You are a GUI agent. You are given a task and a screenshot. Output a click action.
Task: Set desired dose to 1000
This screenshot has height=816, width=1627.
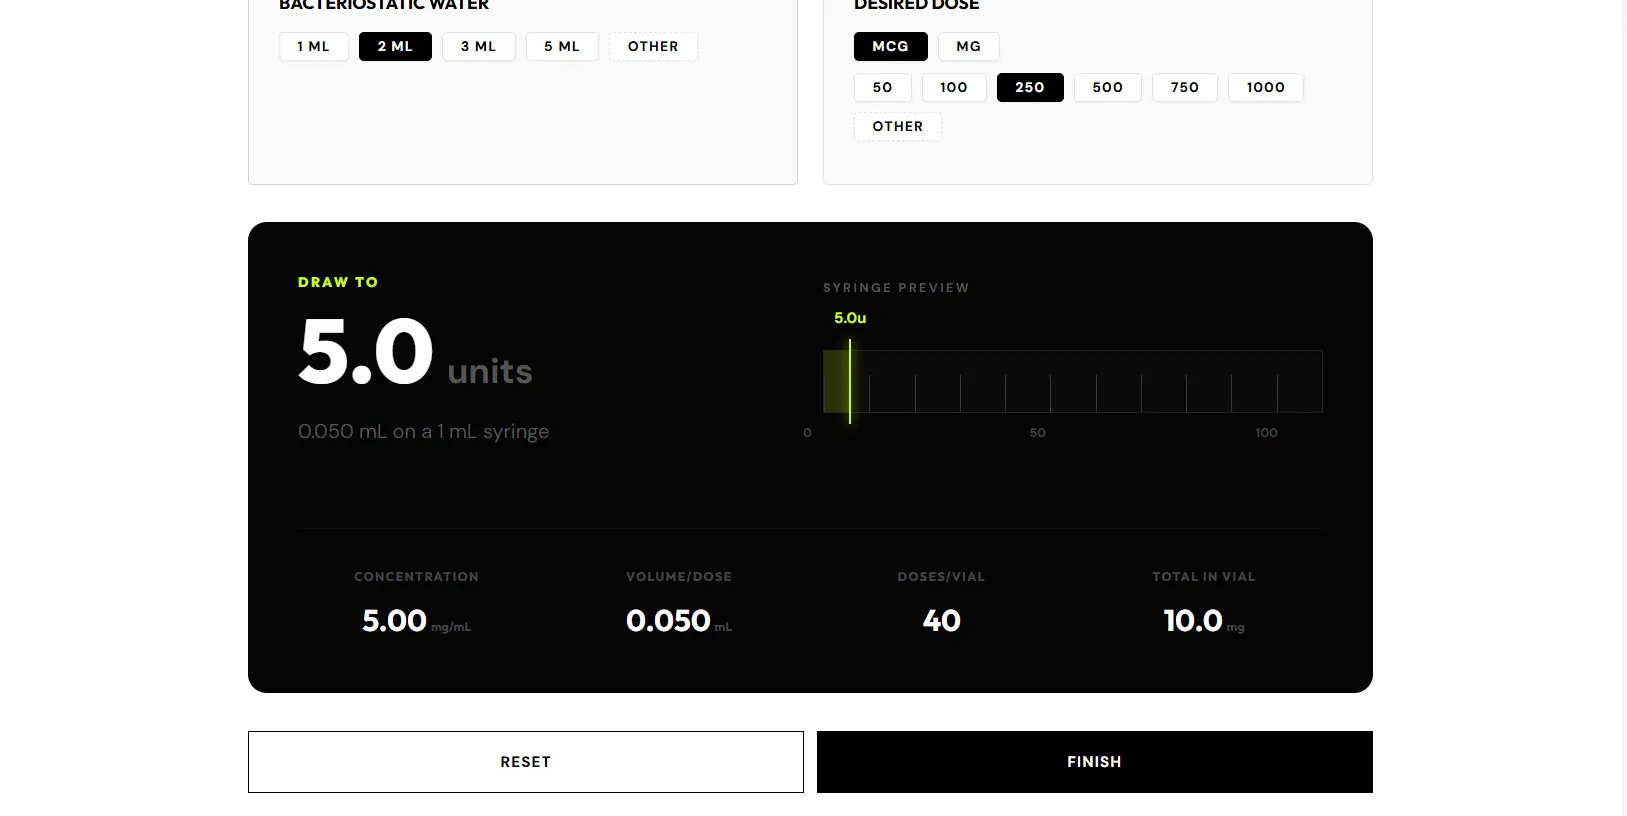tap(1265, 88)
